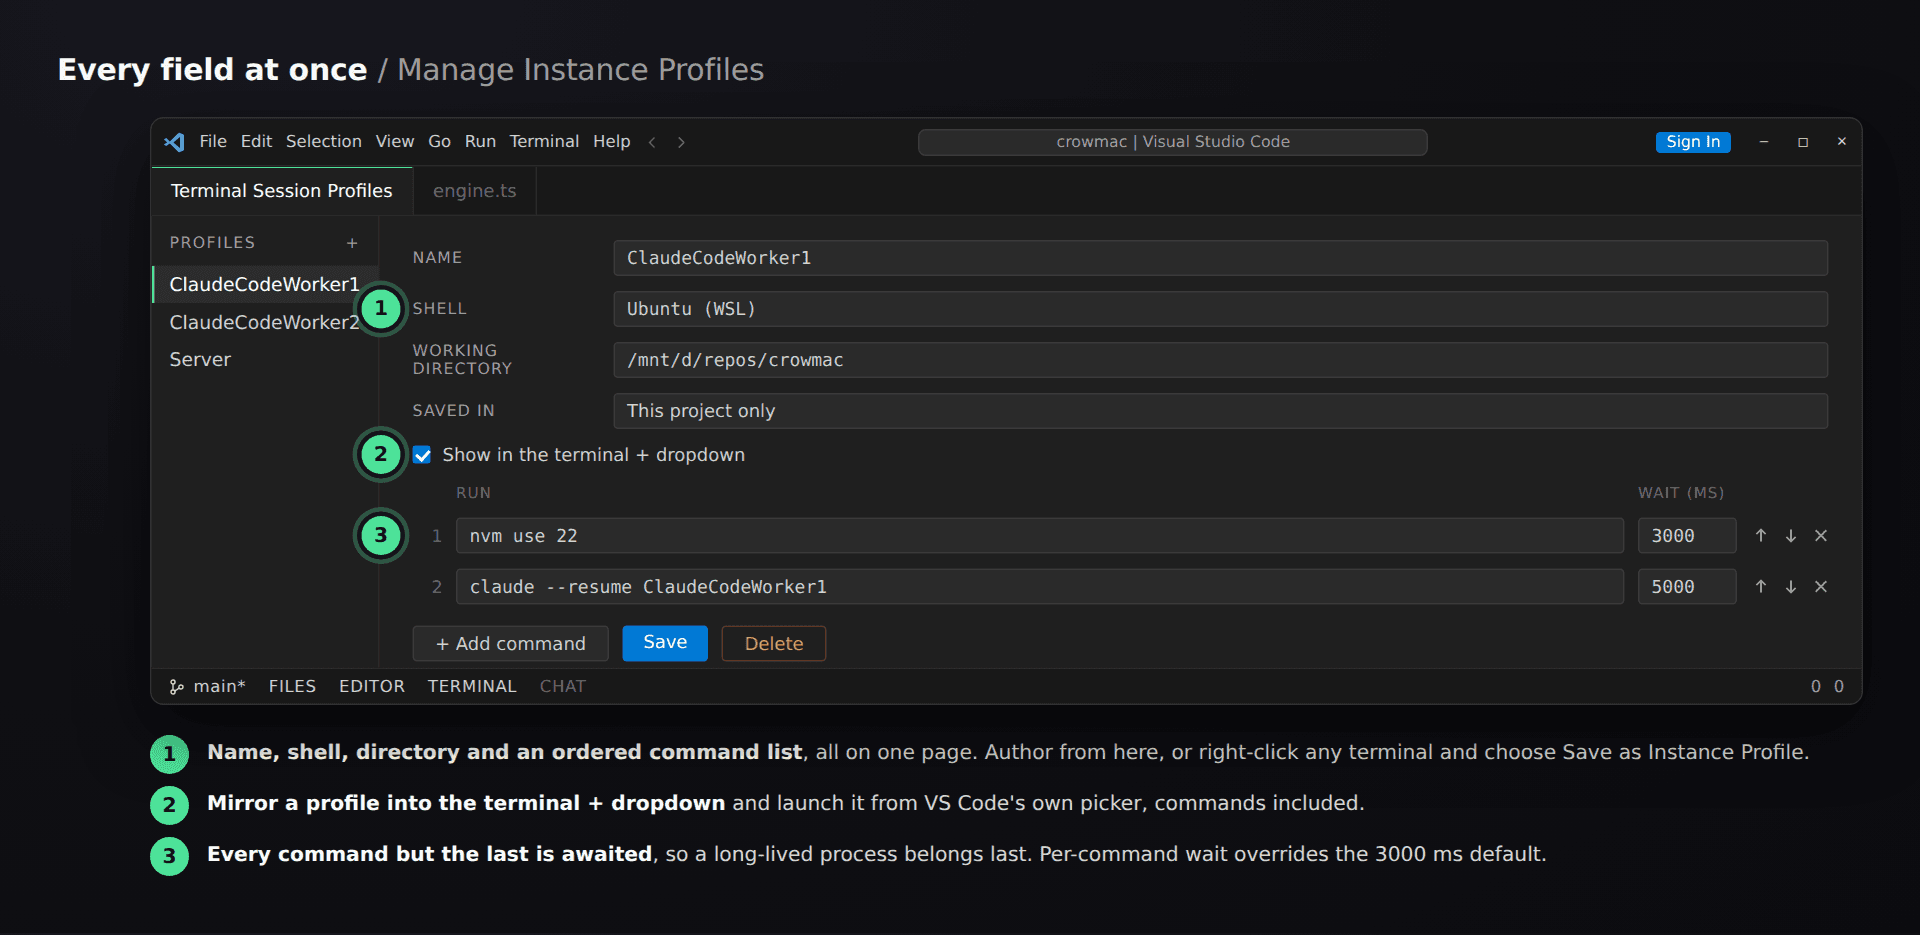The image size is (1920, 935).
Task: Open the Terminal menu
Action: (544, 142)
